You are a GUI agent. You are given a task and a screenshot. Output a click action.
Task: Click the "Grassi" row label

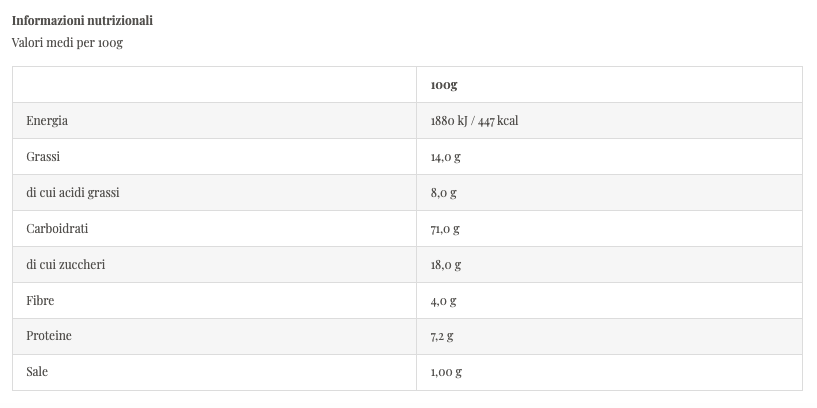click(x=44, y=157)
